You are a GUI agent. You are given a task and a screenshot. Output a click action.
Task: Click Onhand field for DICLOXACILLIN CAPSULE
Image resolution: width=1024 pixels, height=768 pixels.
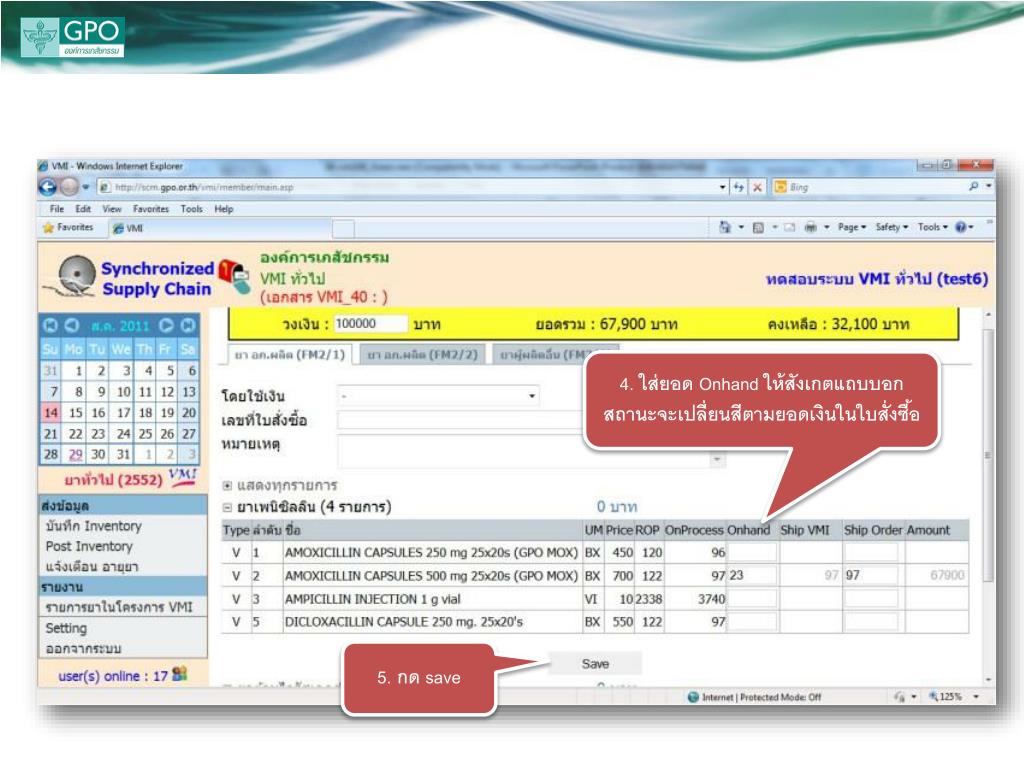click(x=752, y=622)
